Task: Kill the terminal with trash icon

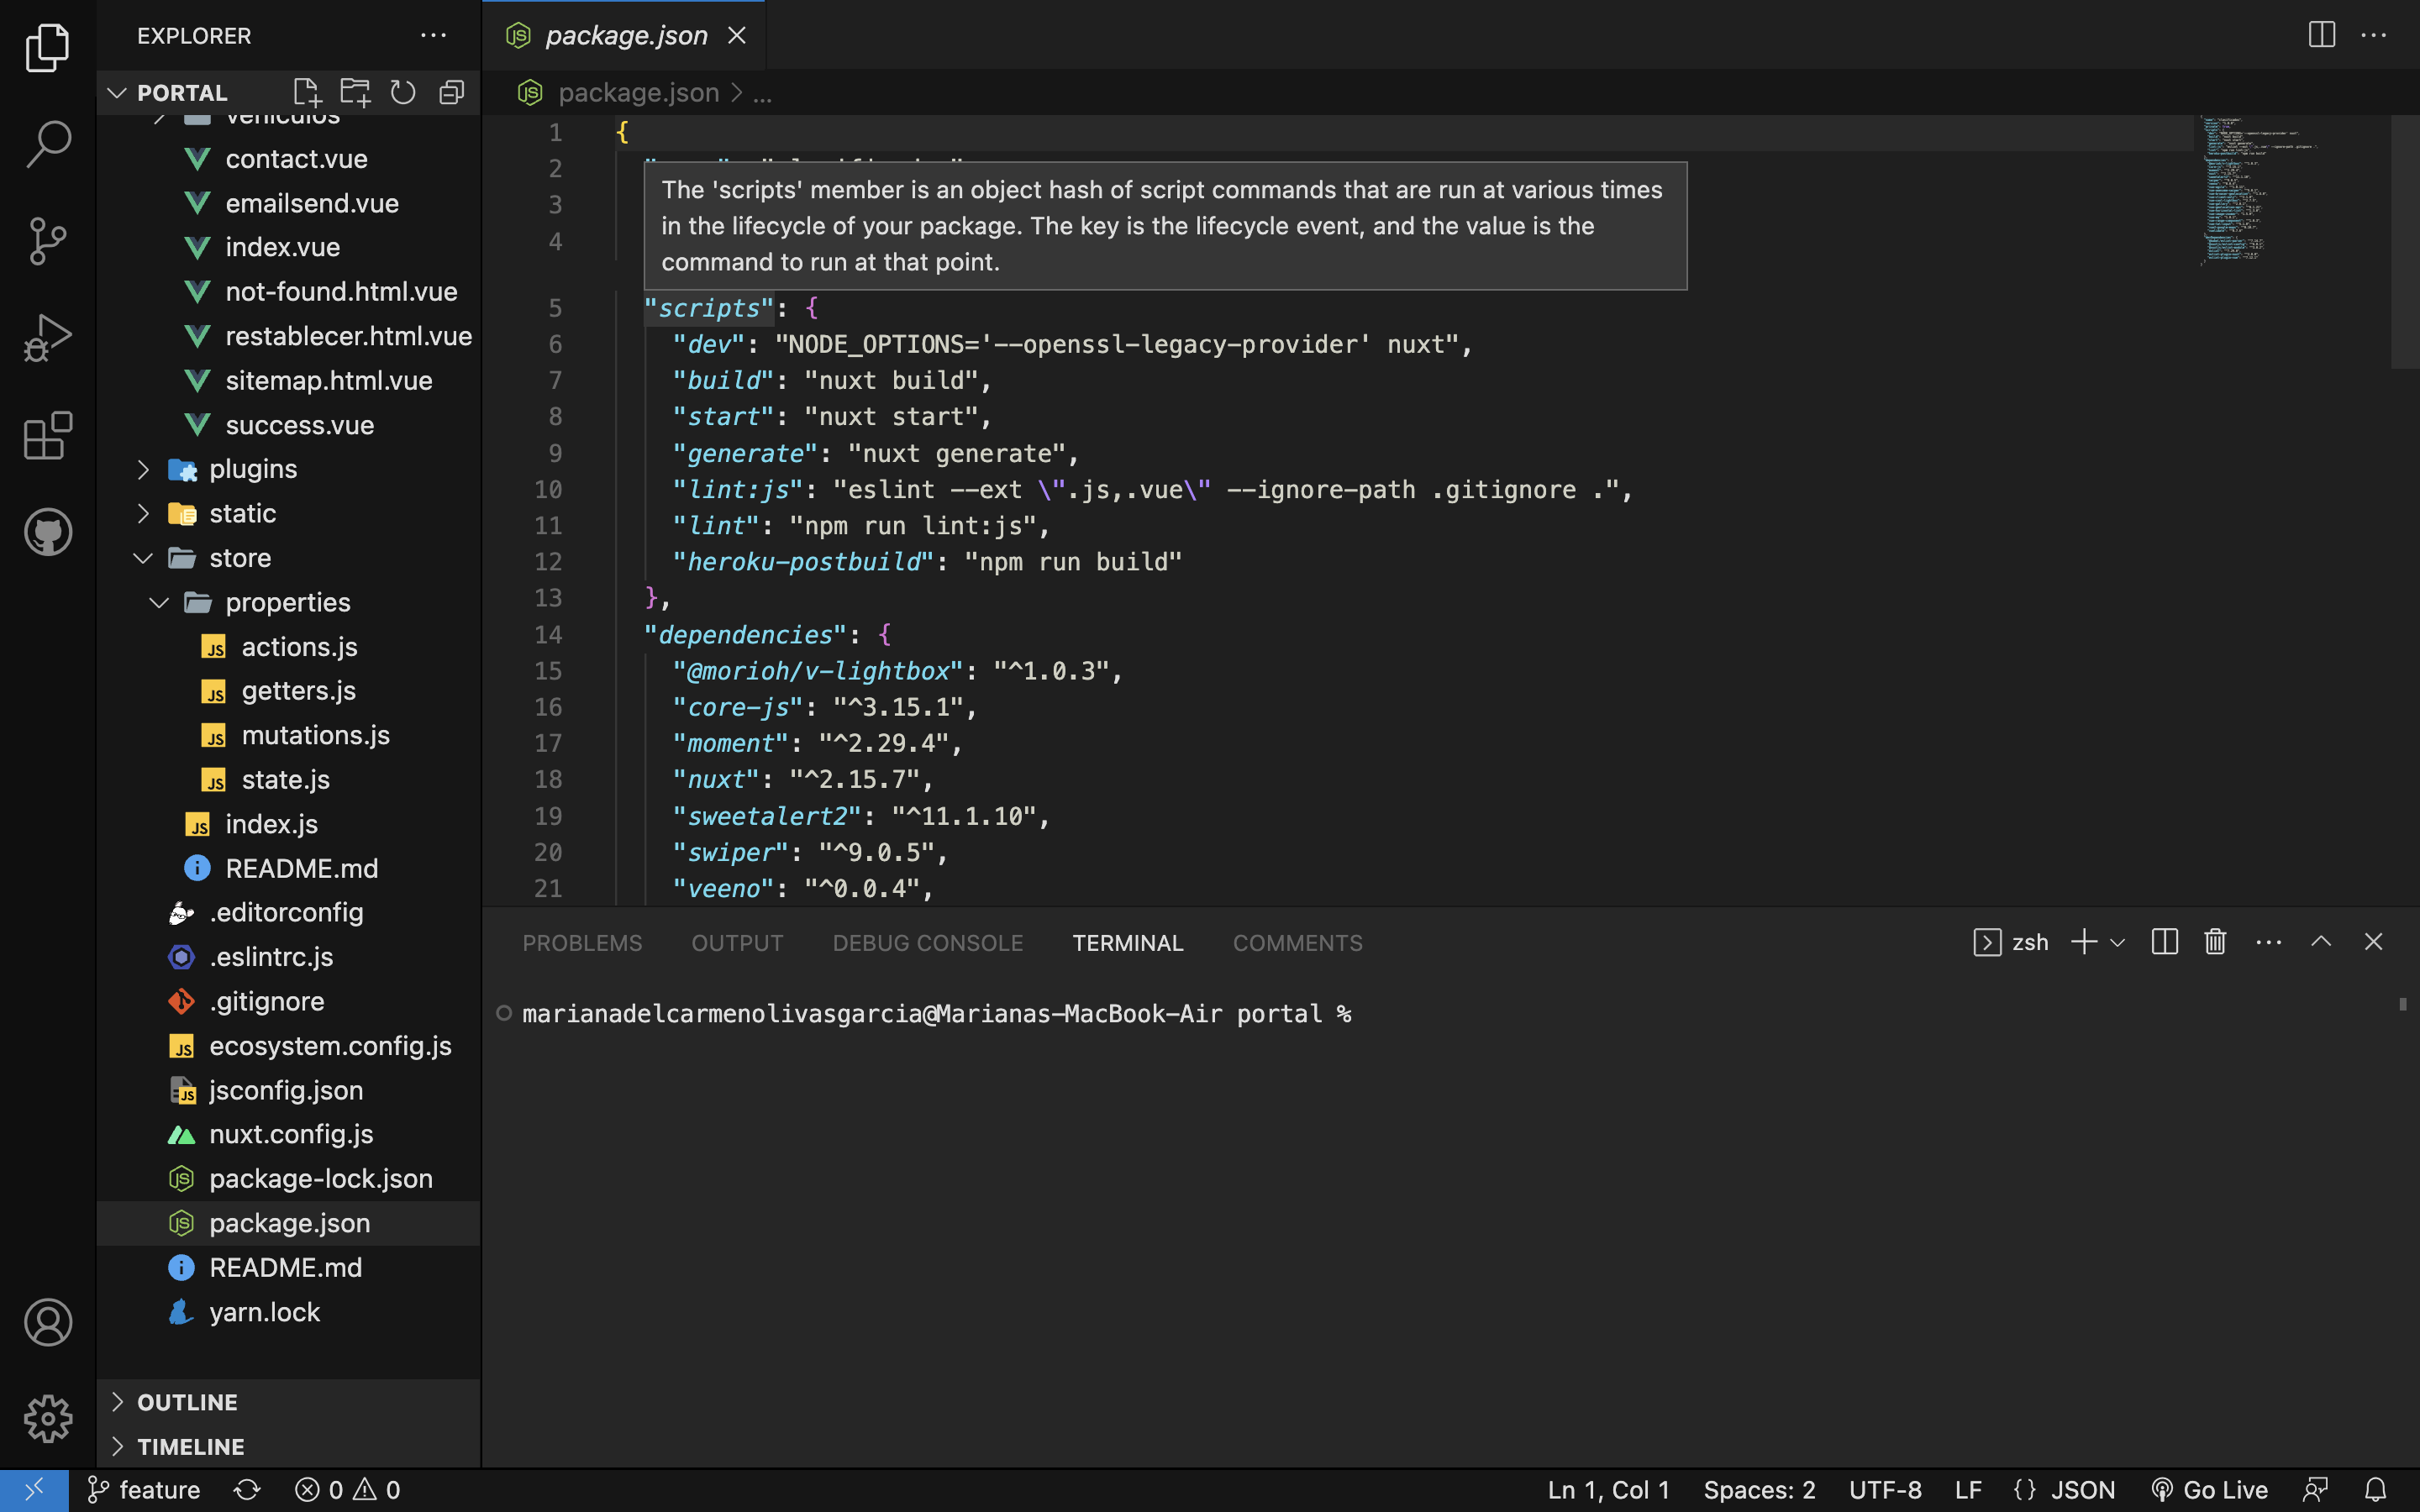Action: coord(2215,942)
